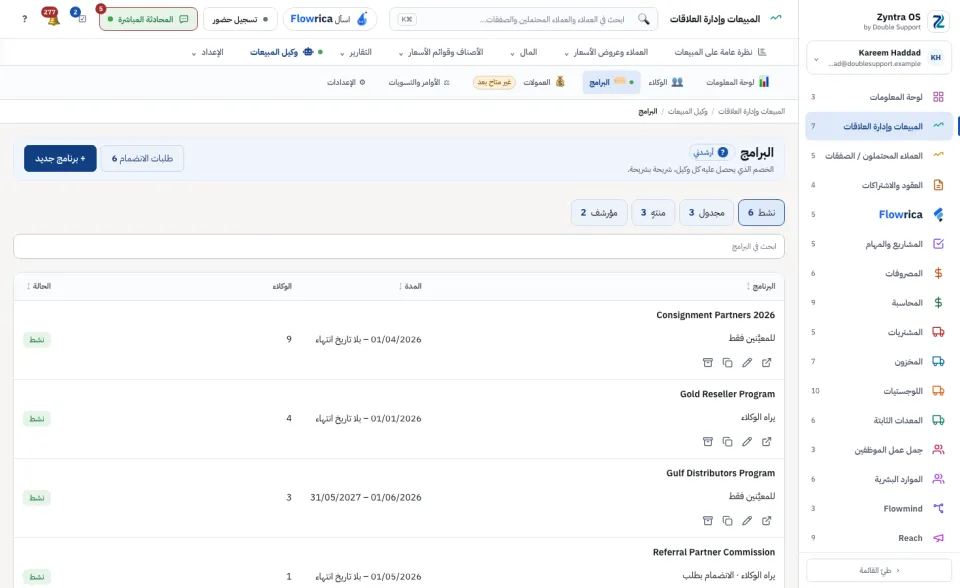960x588 pixels.
Task: Open المحاسبة in the sidebar
Action: pyautogui.click(x=879, y=303)
